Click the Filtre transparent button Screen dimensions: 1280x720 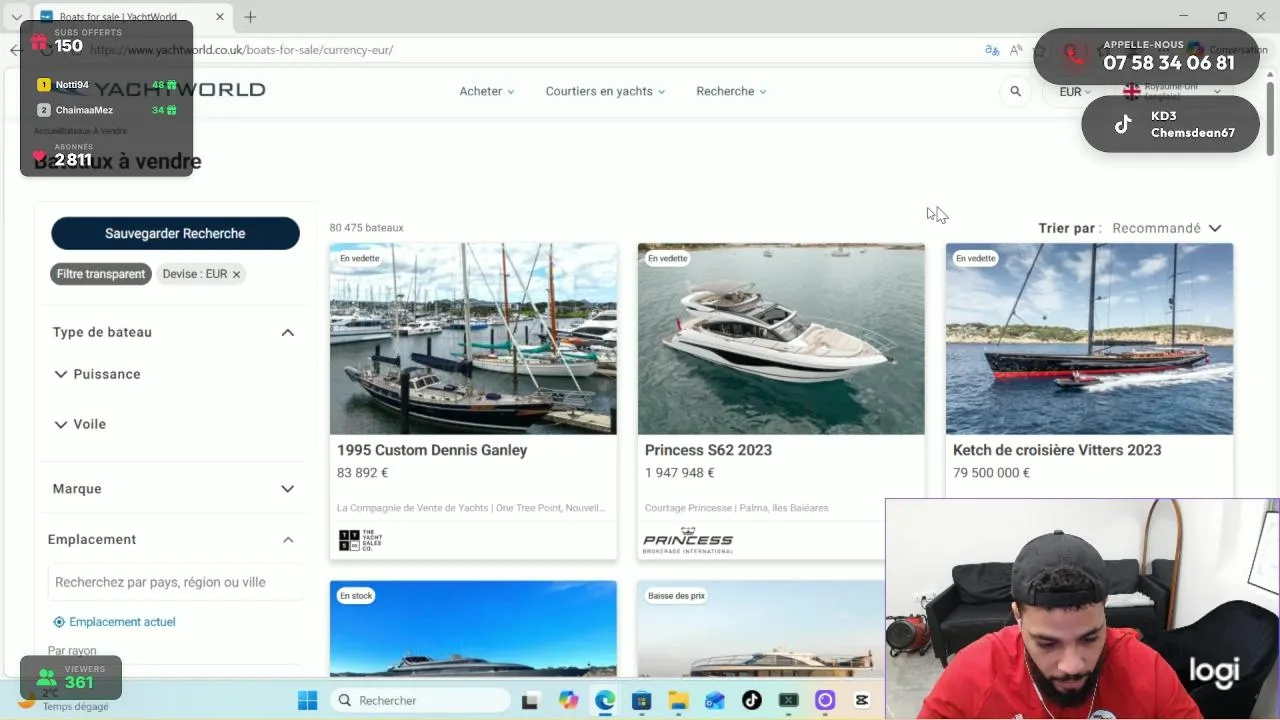100,274
